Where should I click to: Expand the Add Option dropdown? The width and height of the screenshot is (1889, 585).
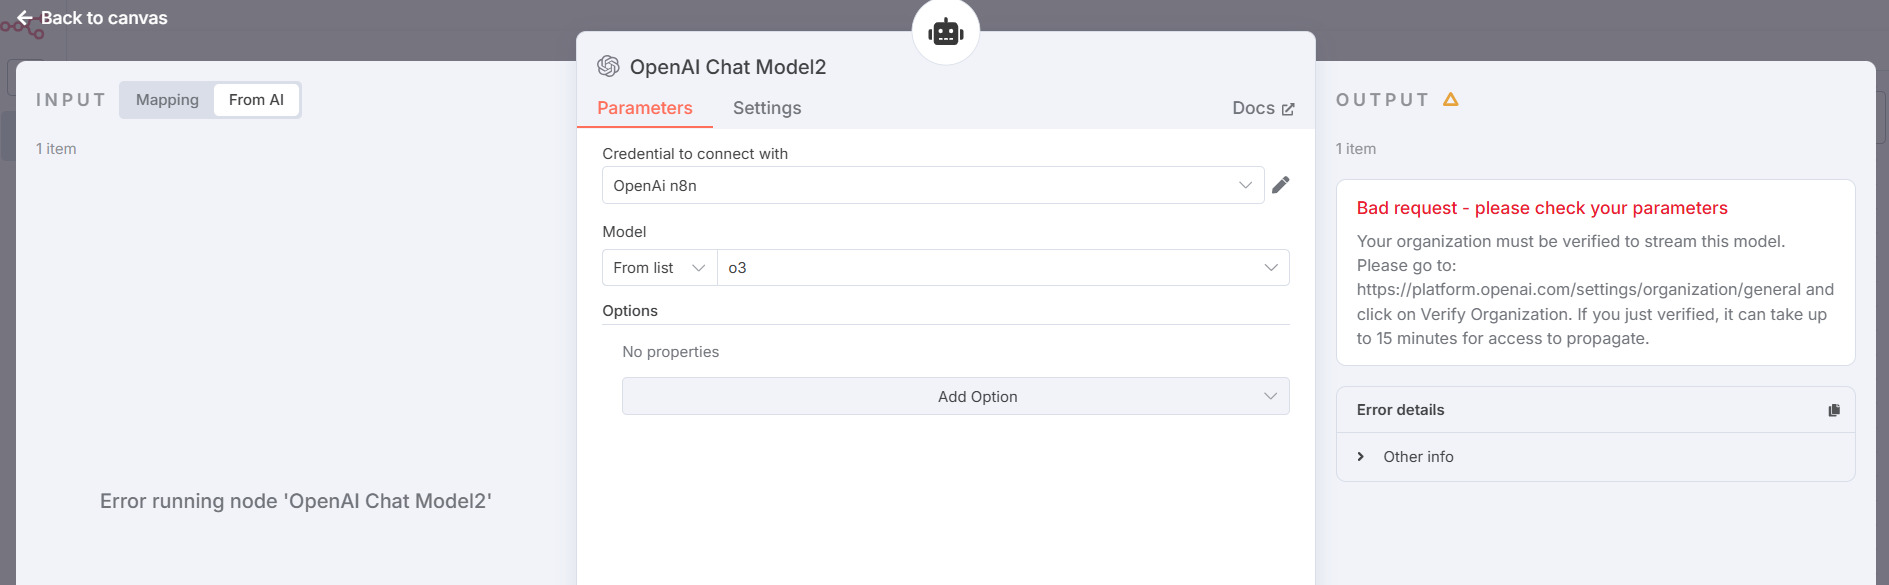point(955,396)
